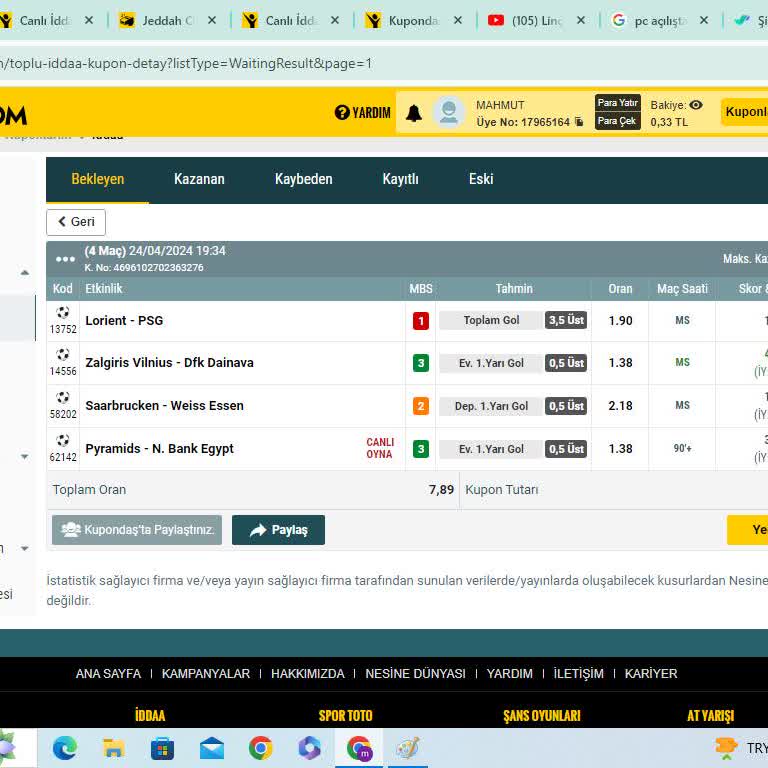The image size is (768, 768).
Task: Switch to the YouTube (105) browser tab
Action: click(527, 21)
